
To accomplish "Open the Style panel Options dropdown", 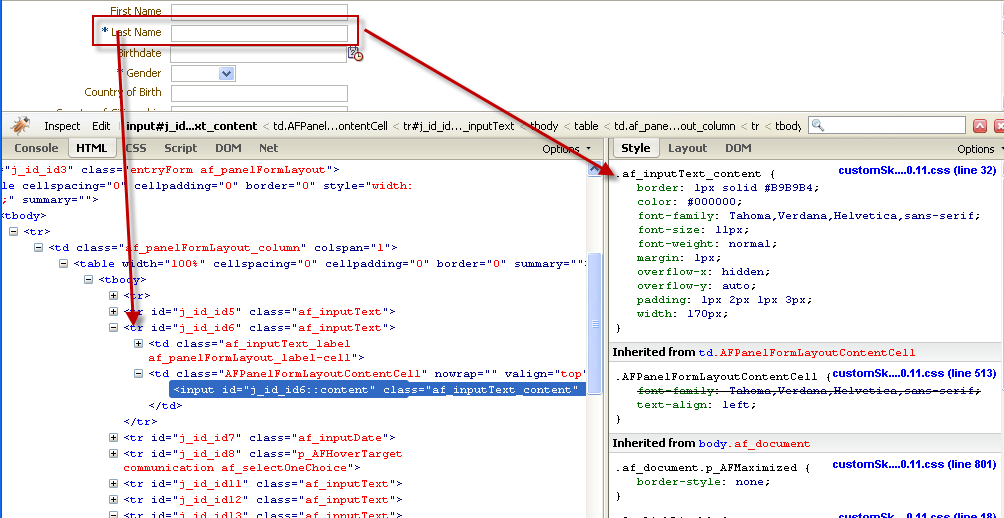I will [980, 149].
